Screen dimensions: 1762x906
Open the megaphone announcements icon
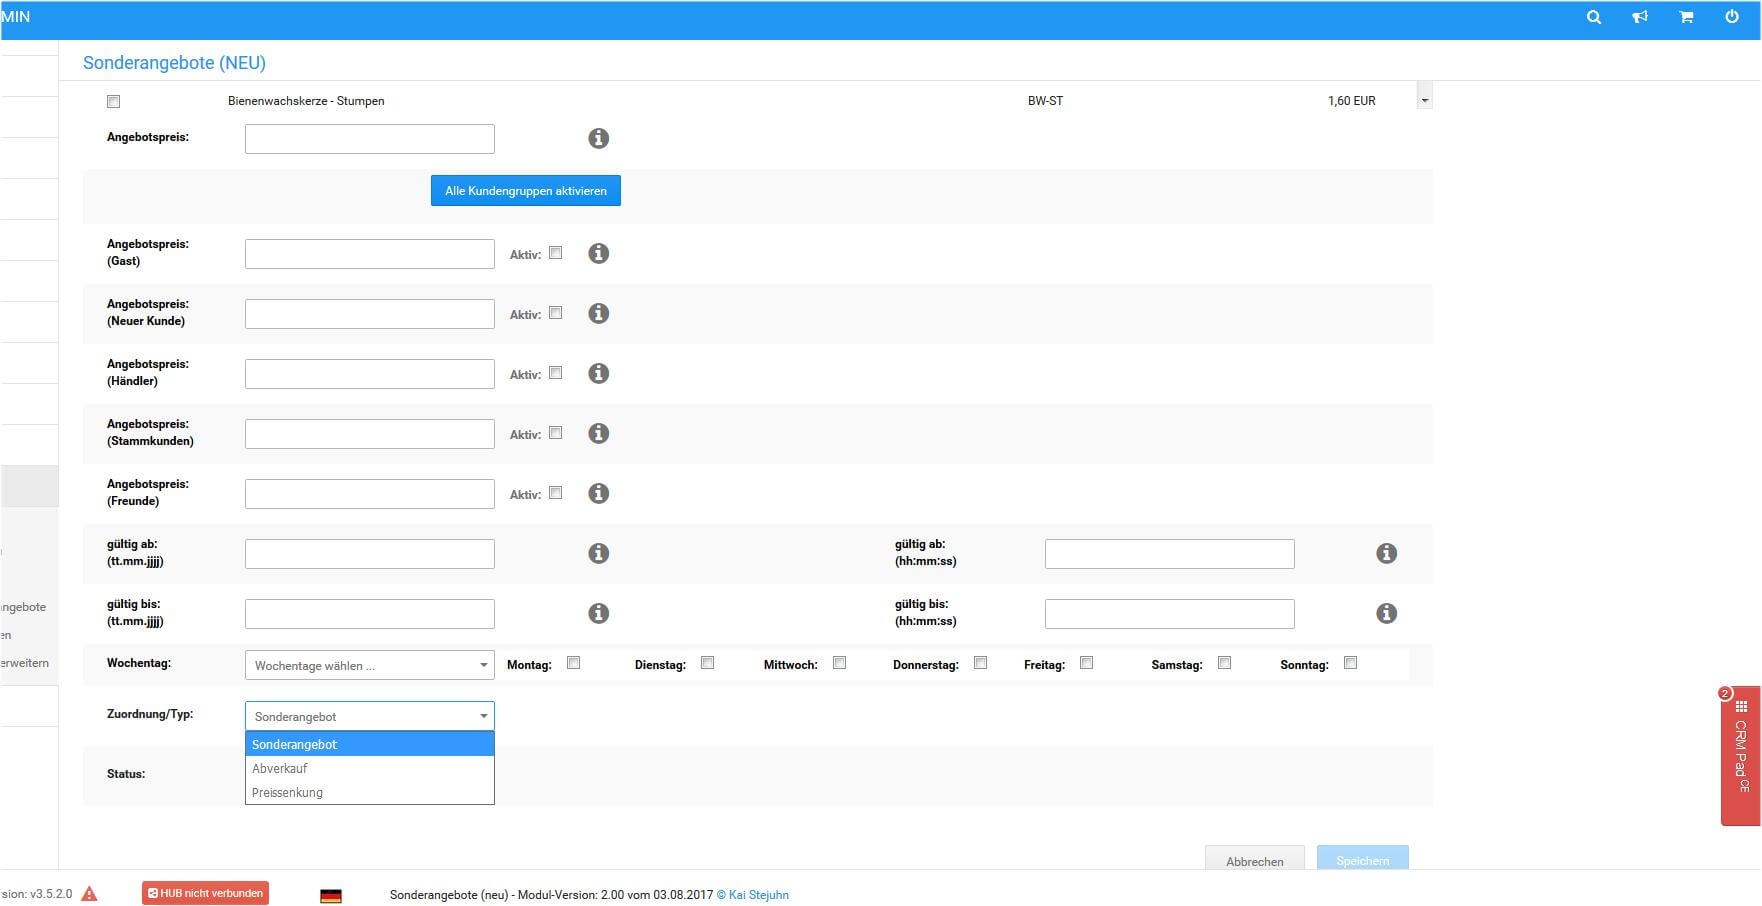pos(1640,17)
